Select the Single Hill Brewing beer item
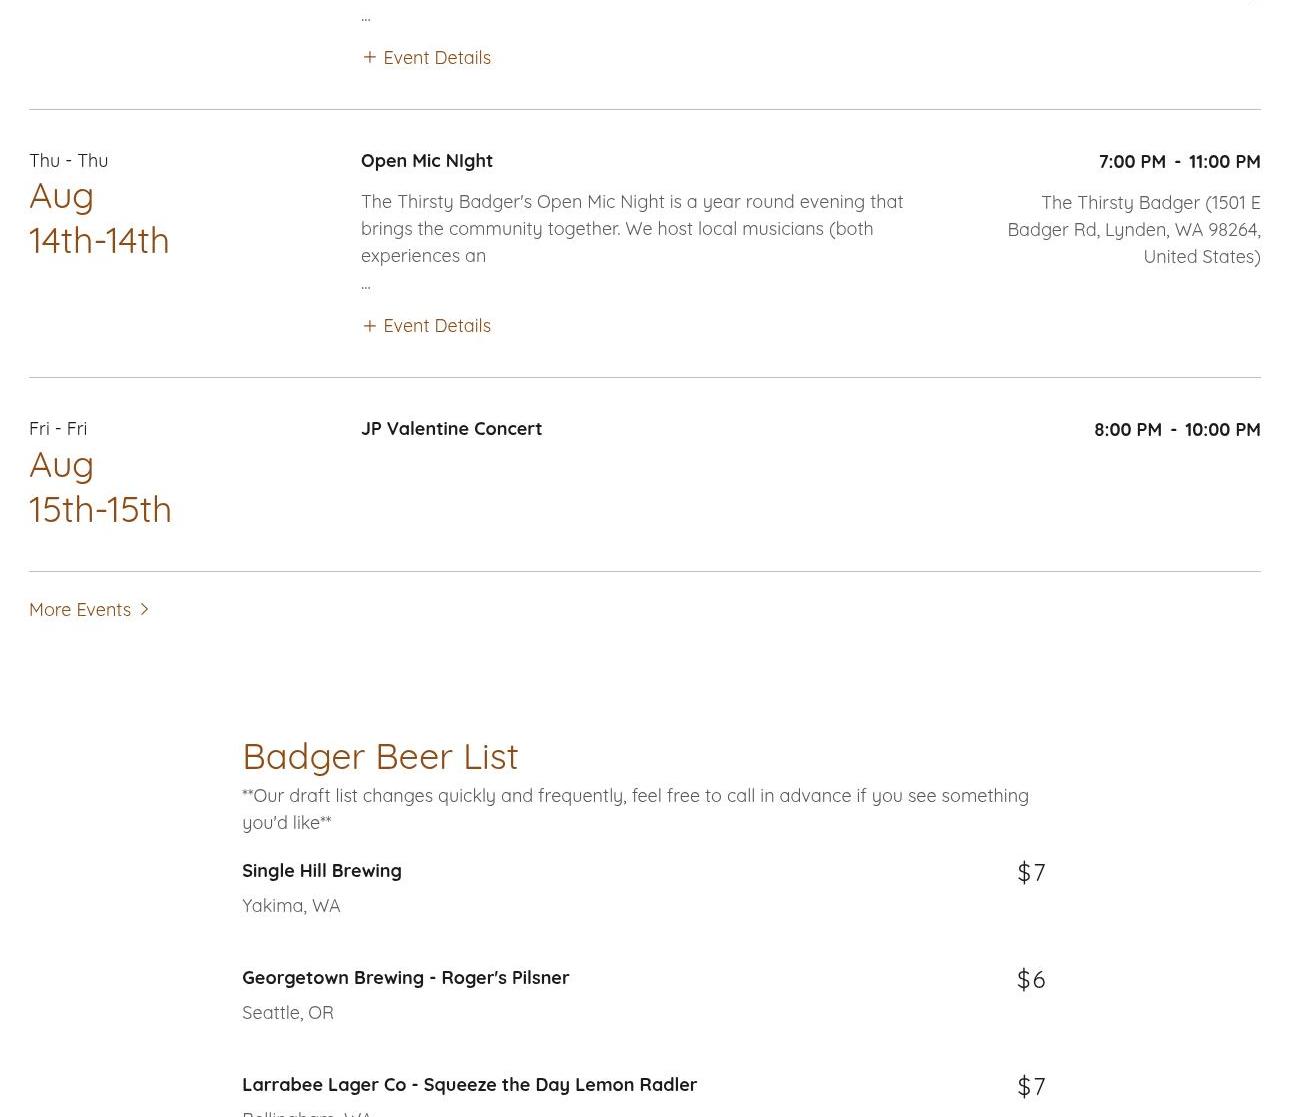1290x1117 pixels. pos(321,871)
